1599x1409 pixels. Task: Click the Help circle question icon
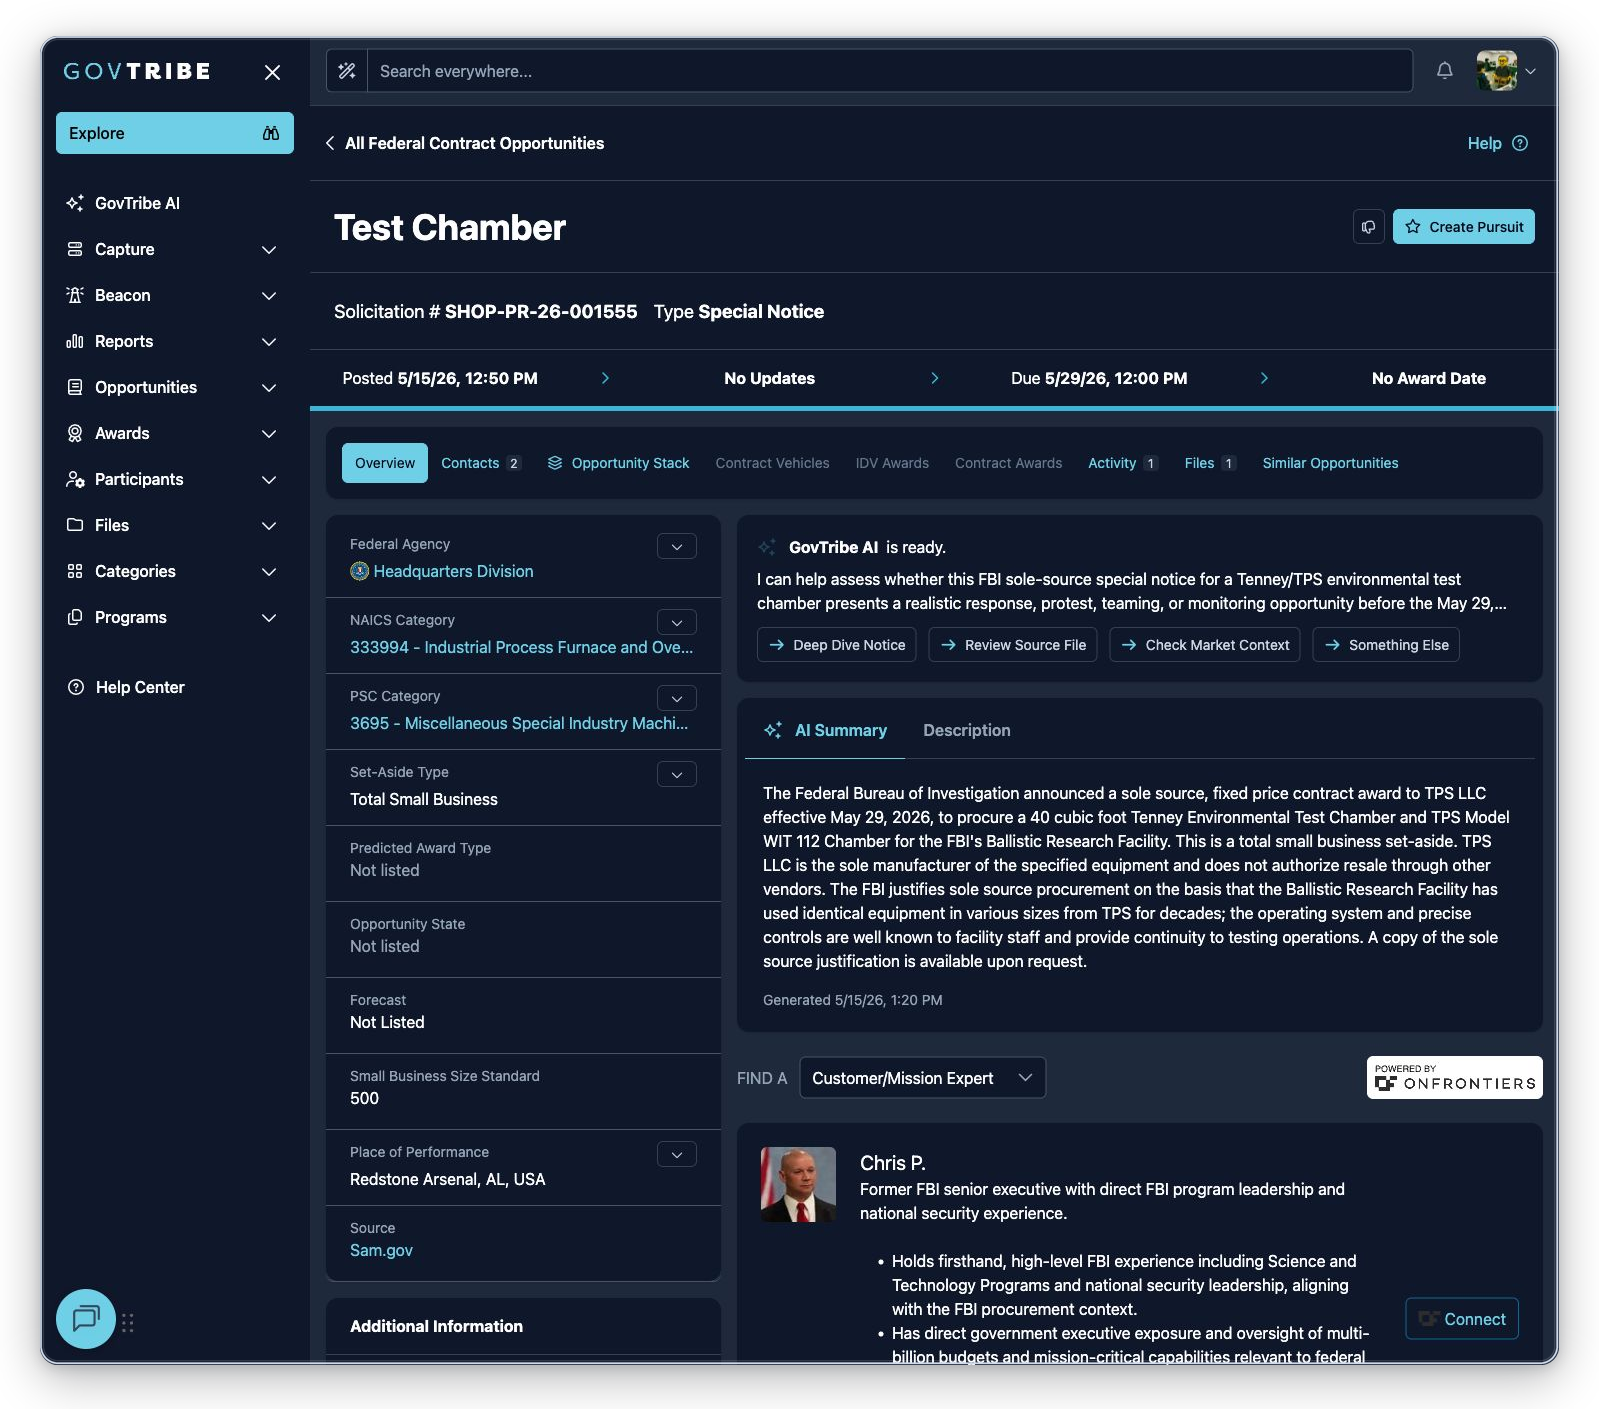pyautogui.click(x=1520, y=143)
